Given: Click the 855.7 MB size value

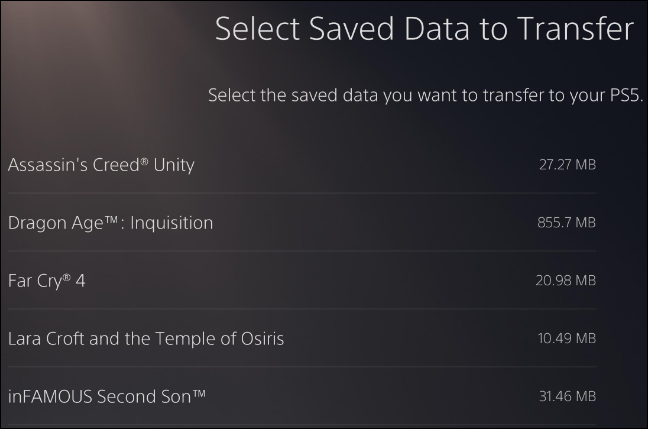Looking at the screenshot, I should pos(566,223).
